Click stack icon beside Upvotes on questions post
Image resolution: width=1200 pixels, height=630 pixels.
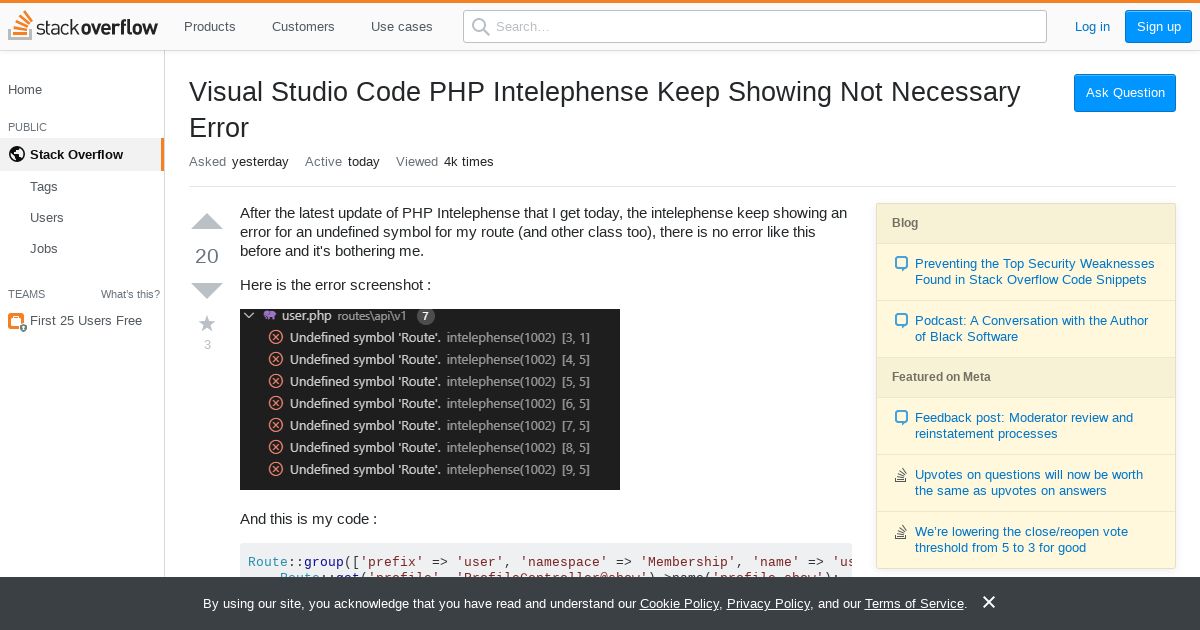click(901, 475)
